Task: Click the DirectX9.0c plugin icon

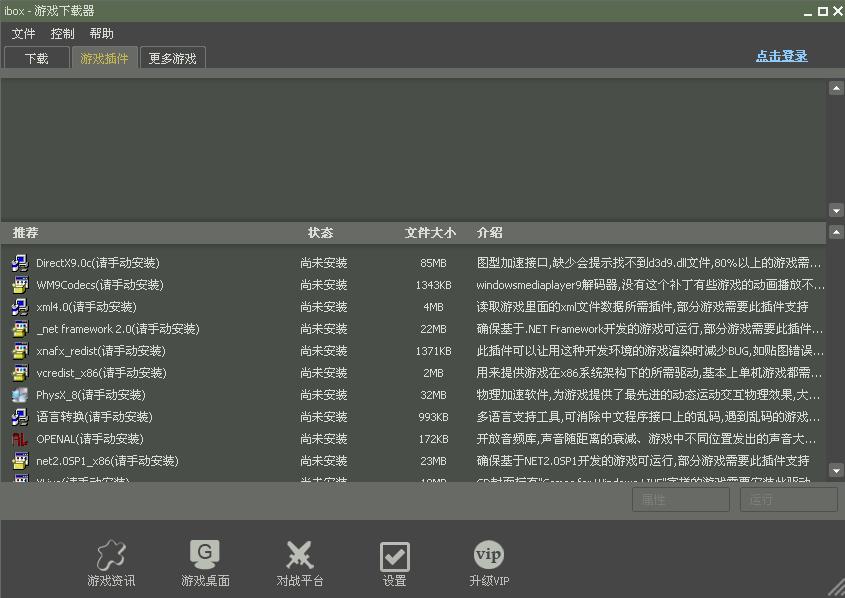Action: (x=20, y=263)
